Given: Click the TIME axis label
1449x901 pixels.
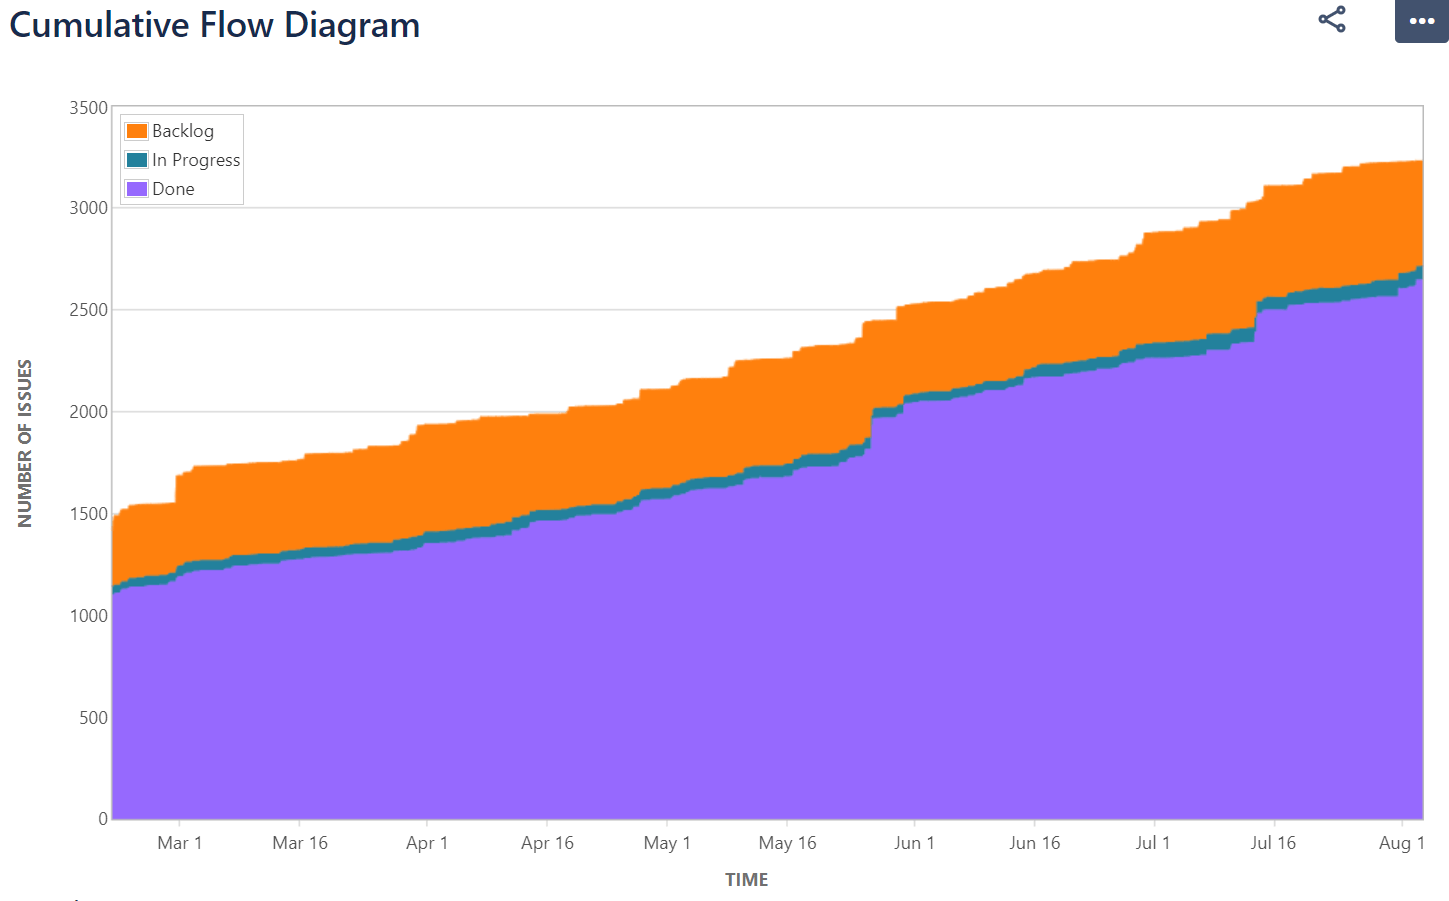Looking at the screenshot, I should [x=746, y=879].
